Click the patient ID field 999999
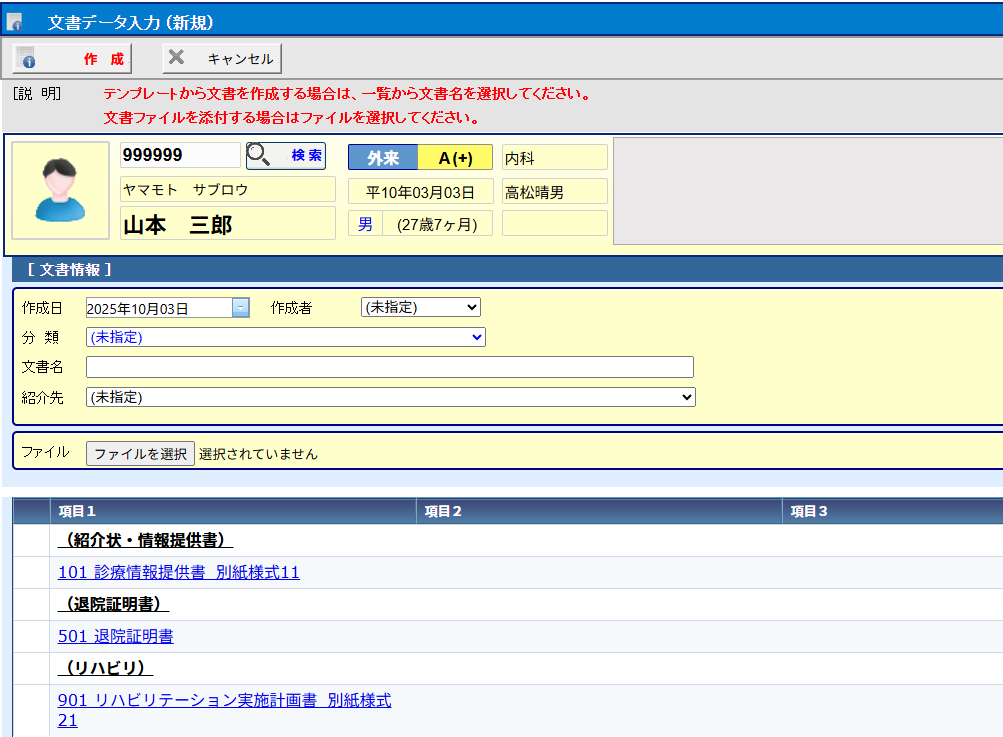Screen dimensions: 1003x737 pos(180,155)
